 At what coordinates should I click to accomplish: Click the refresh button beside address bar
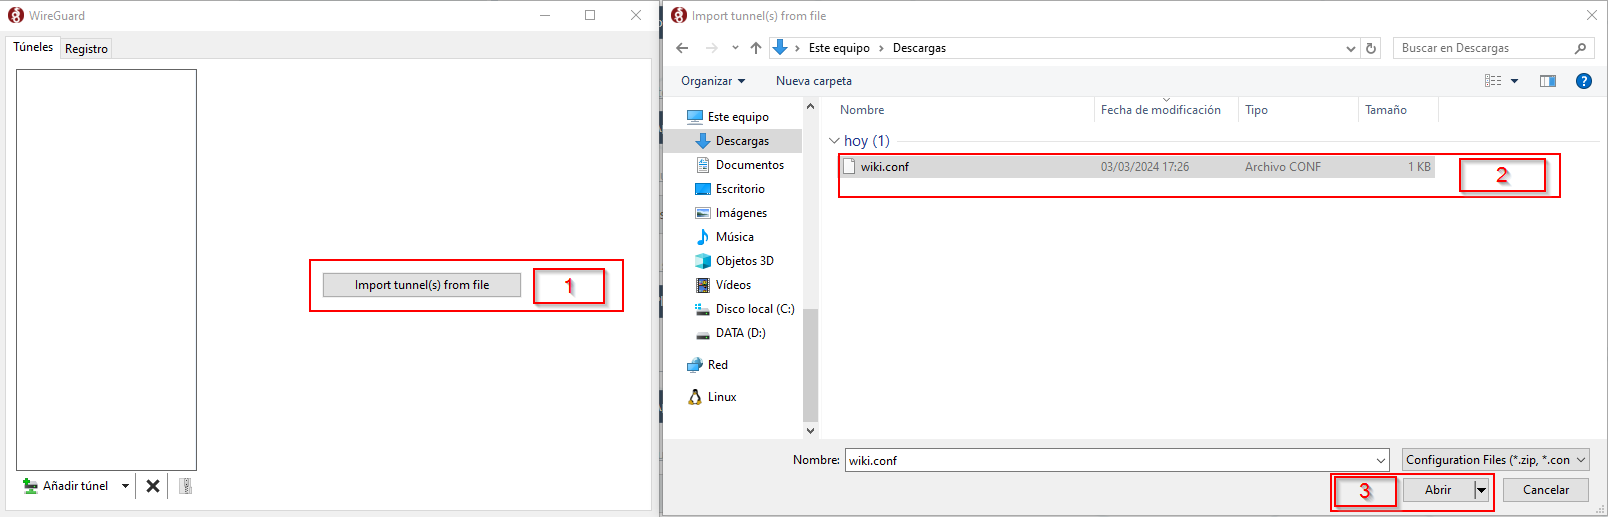(1371, 48)
